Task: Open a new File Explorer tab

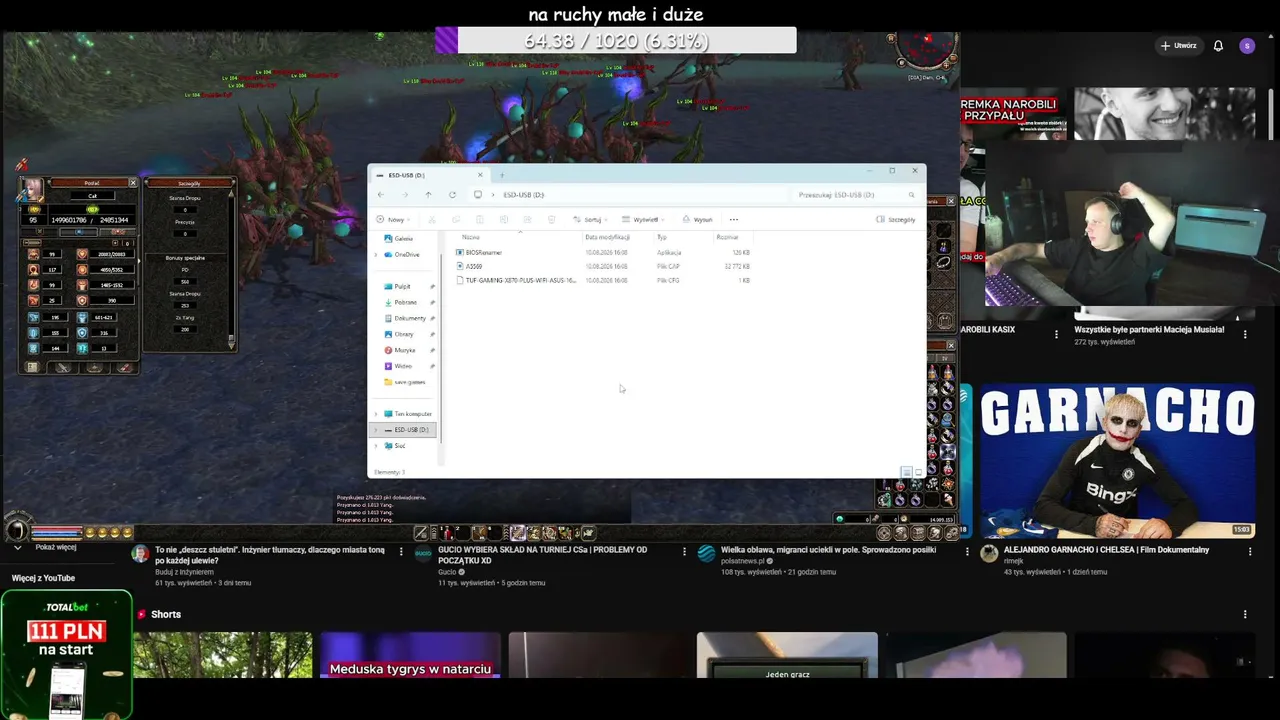Action: 501,175
